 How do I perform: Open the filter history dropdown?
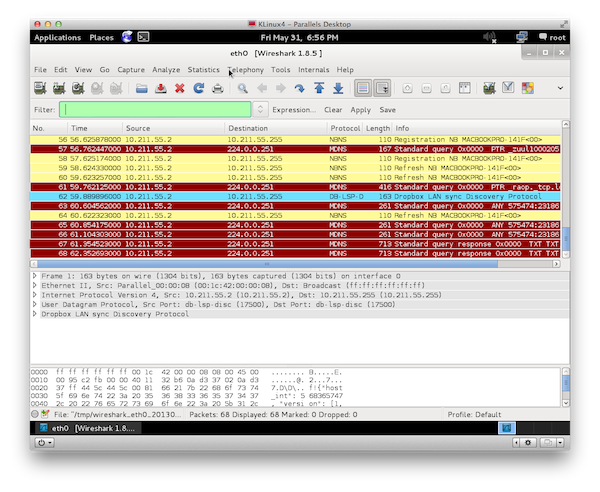(x=260, y=110)
